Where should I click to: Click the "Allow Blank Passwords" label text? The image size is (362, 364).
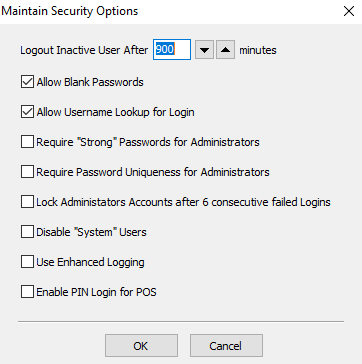click(90, 82)
